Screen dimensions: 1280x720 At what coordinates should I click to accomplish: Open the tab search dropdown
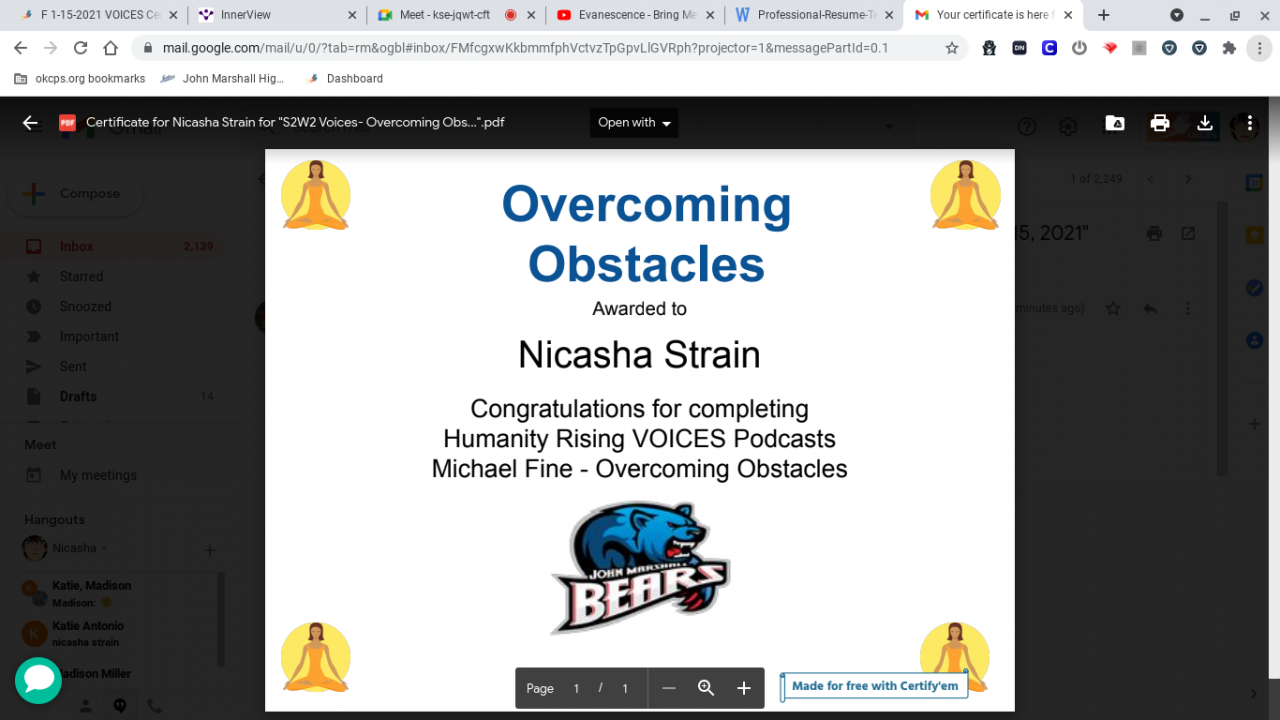[x=1177, y=15]
